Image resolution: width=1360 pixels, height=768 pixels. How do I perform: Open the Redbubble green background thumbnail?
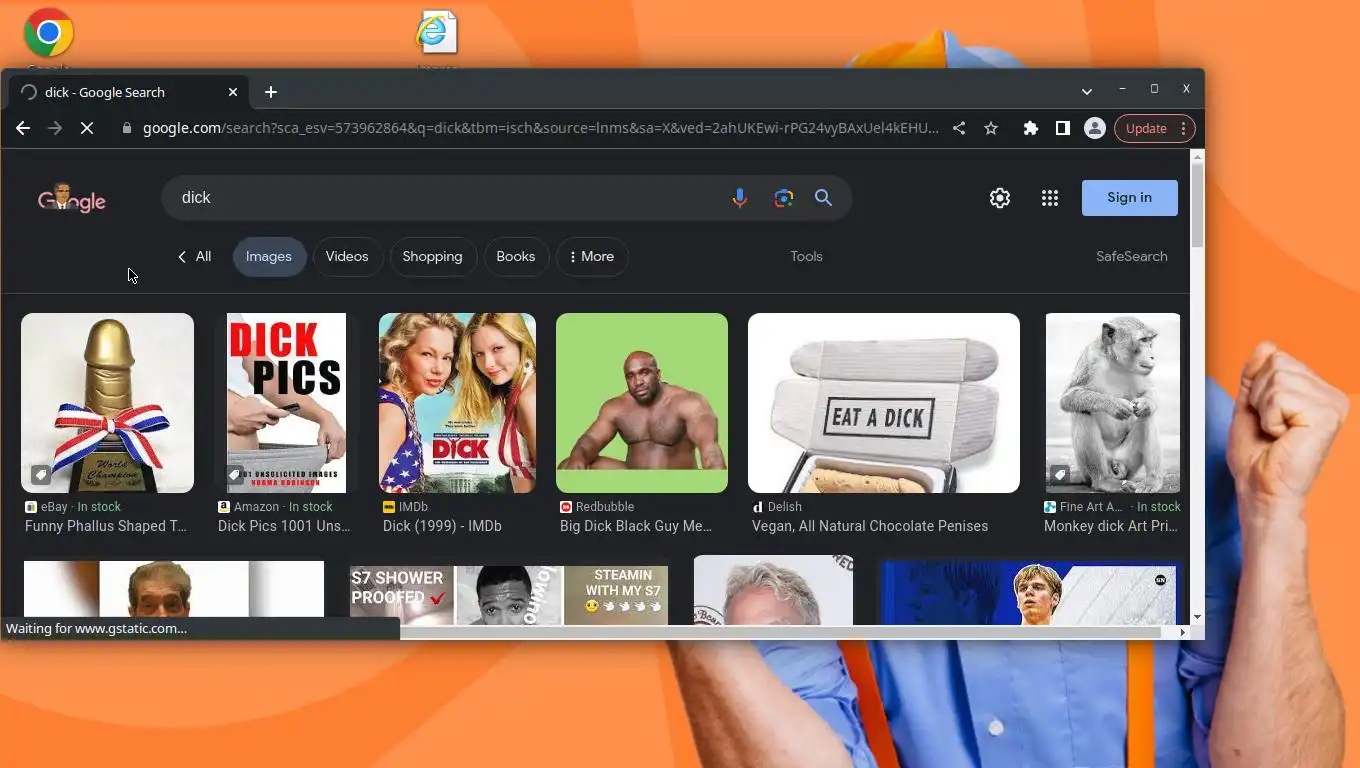pyautogui.click(x=642, y=403)
